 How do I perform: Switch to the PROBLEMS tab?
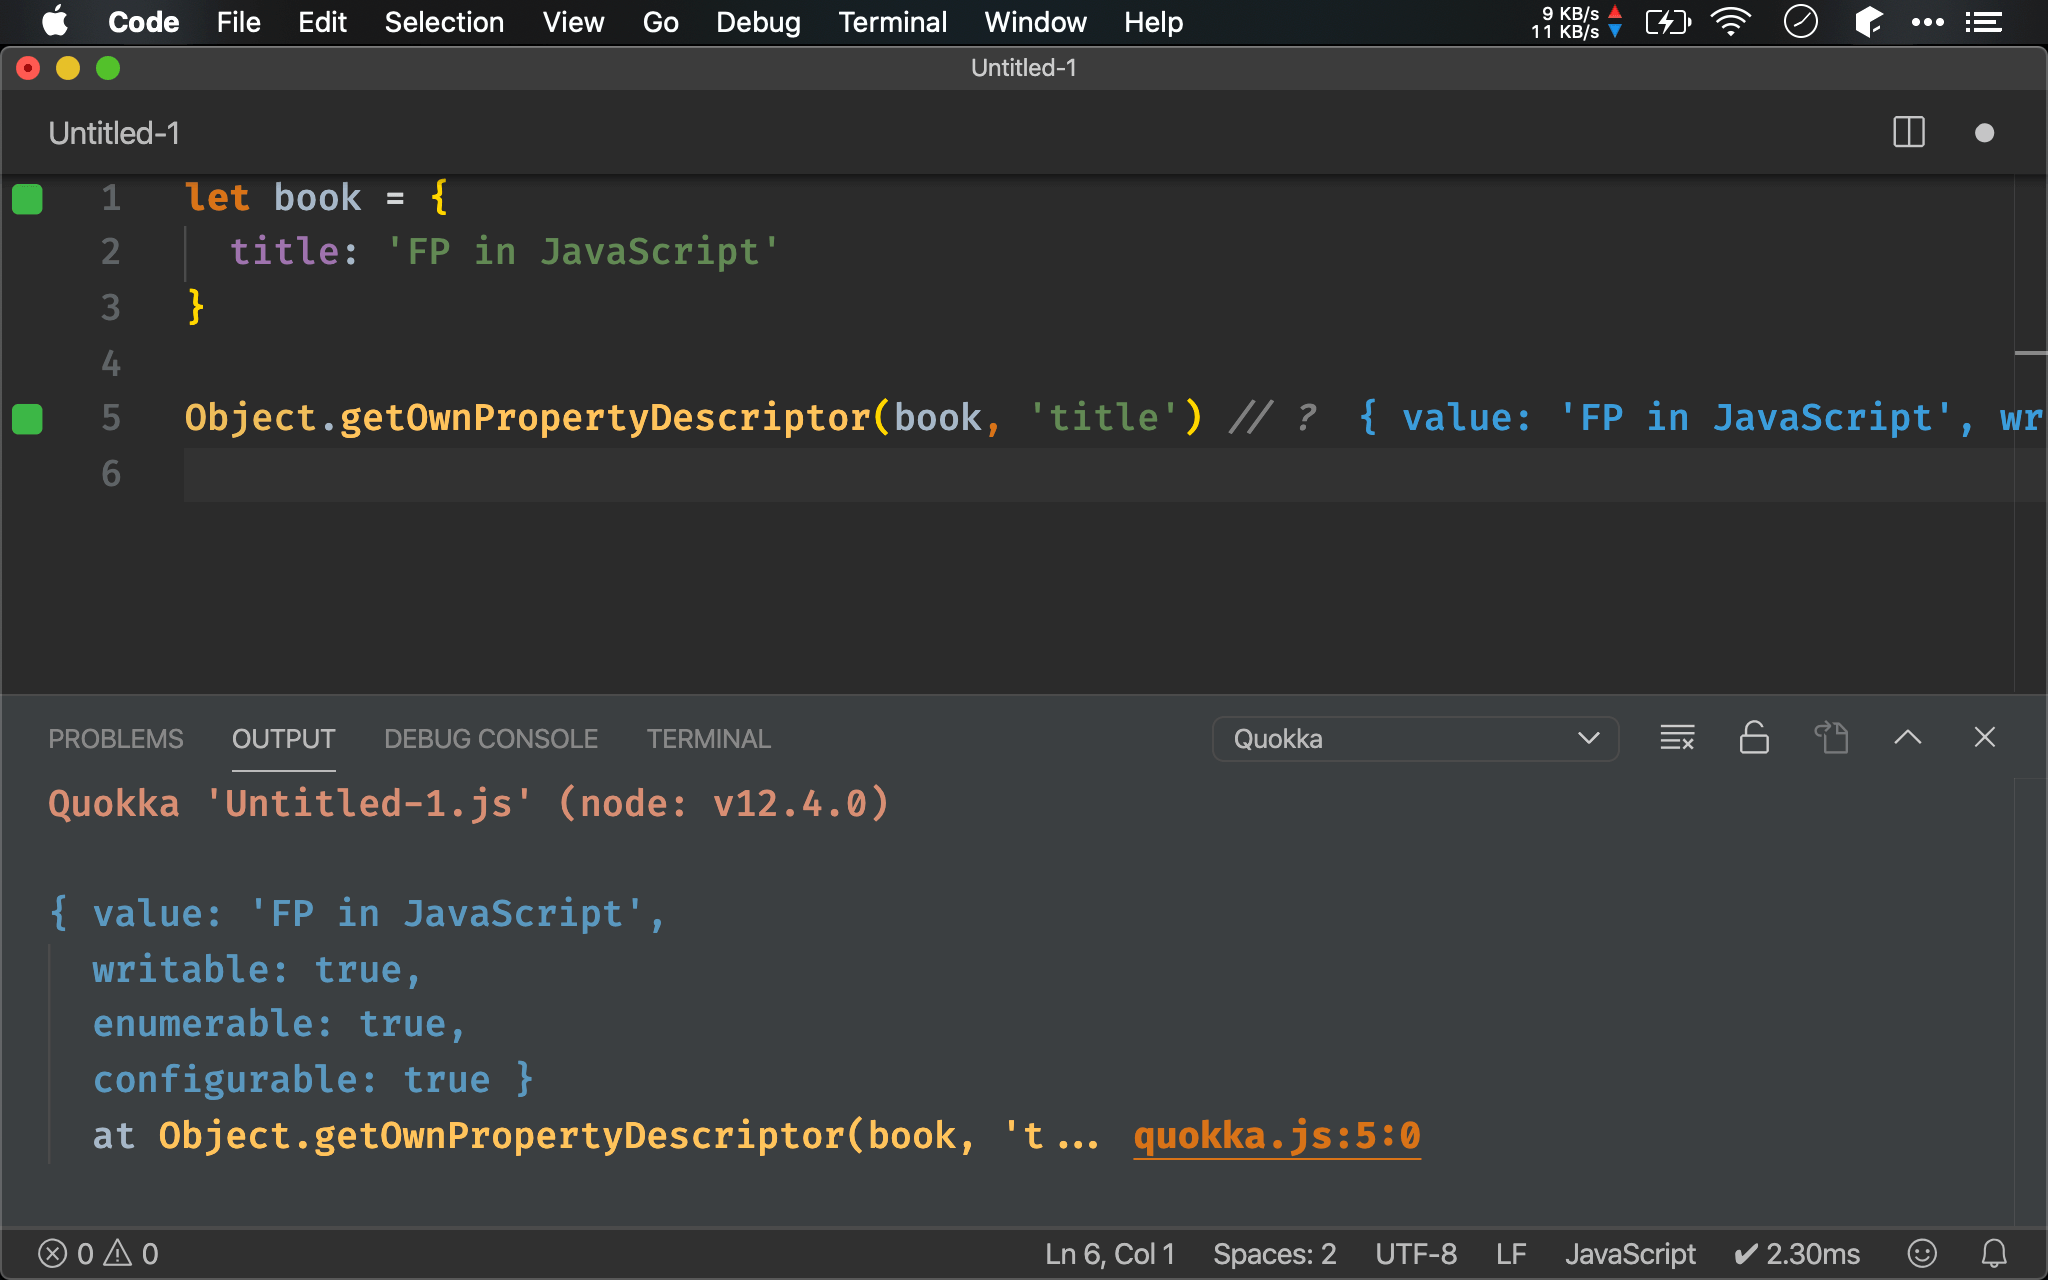(116, 739)
